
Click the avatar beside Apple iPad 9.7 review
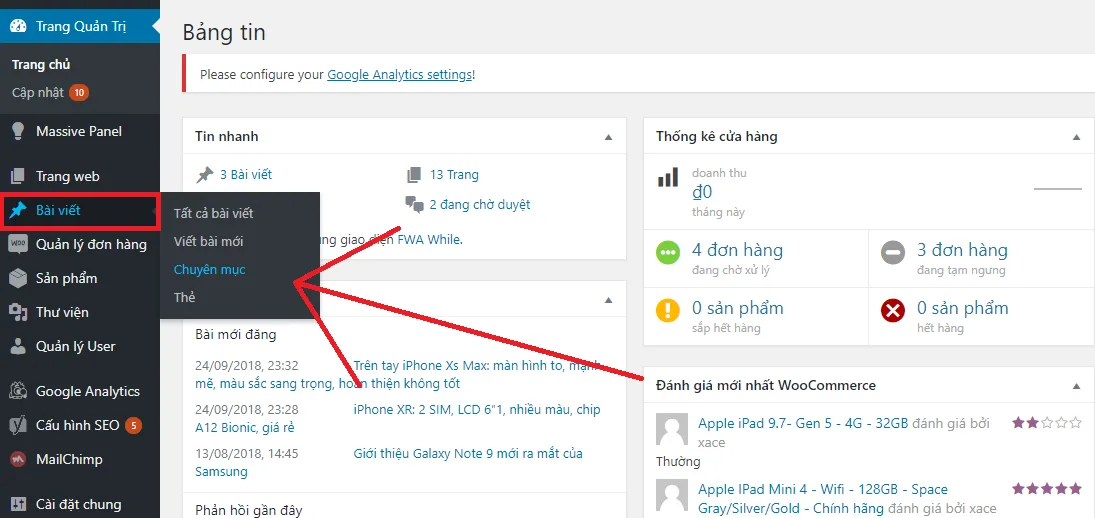click(673, 429)
